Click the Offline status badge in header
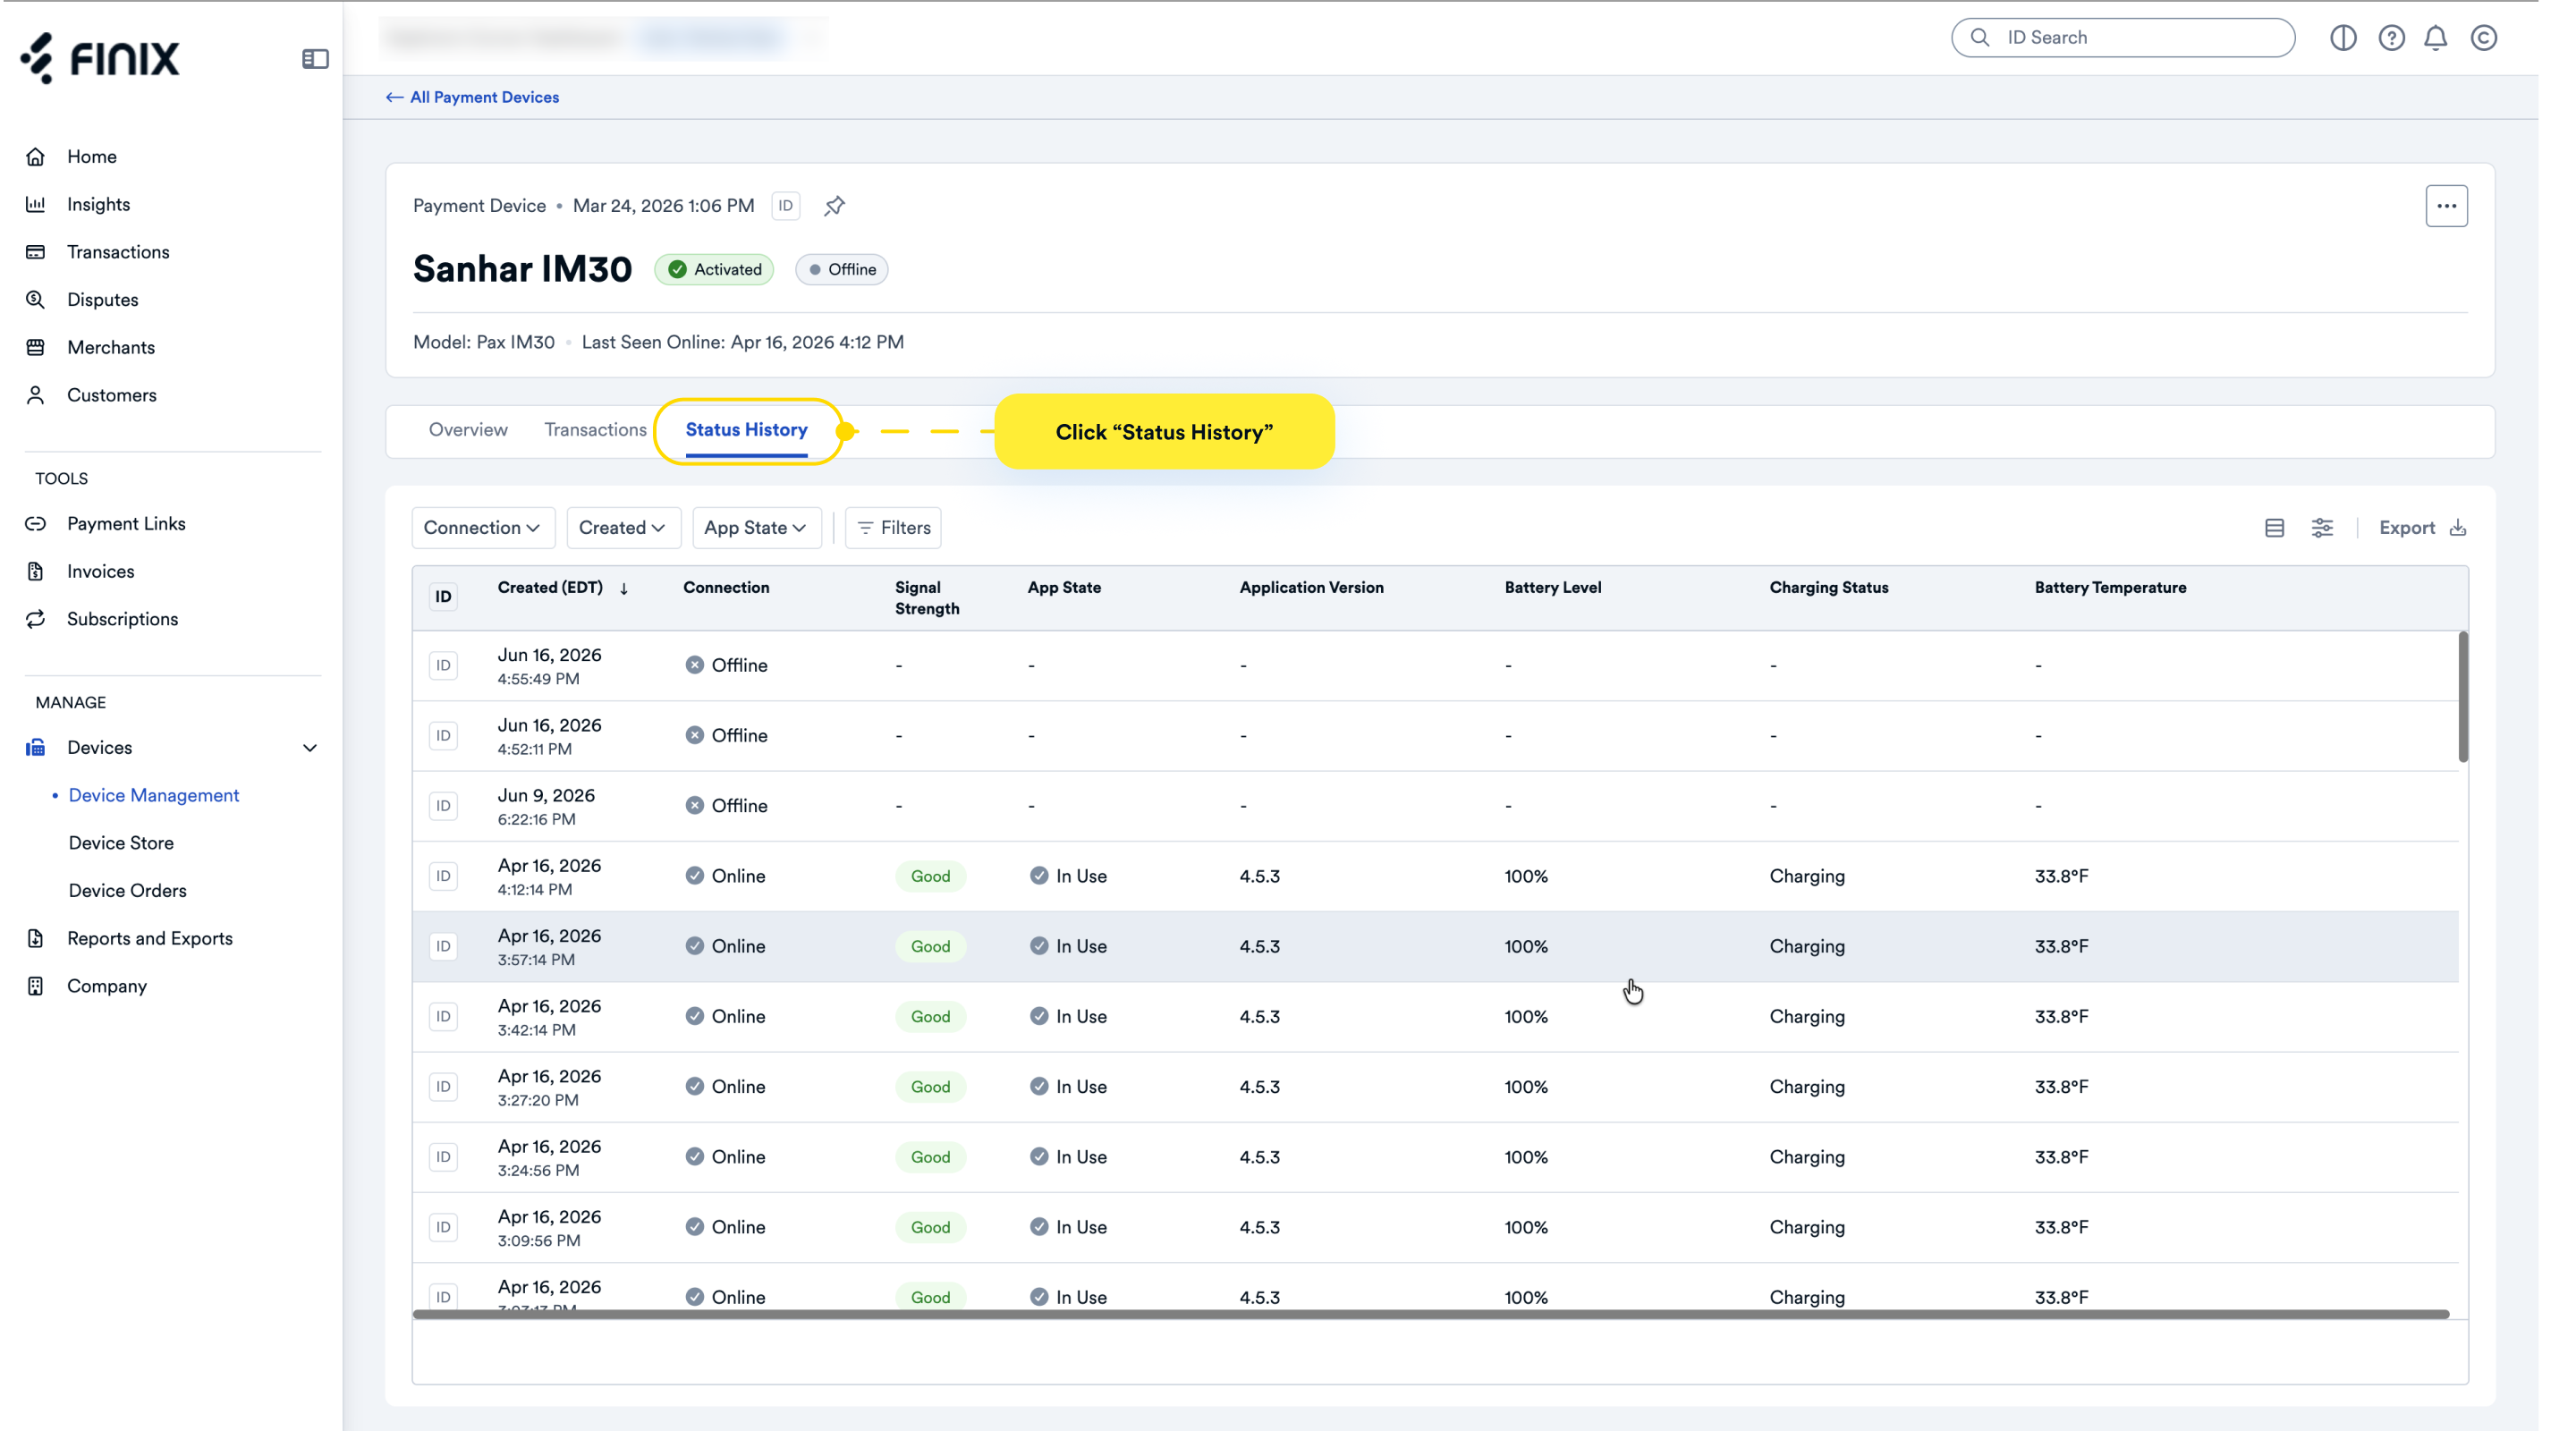2576x1431 pixels. 841,270
